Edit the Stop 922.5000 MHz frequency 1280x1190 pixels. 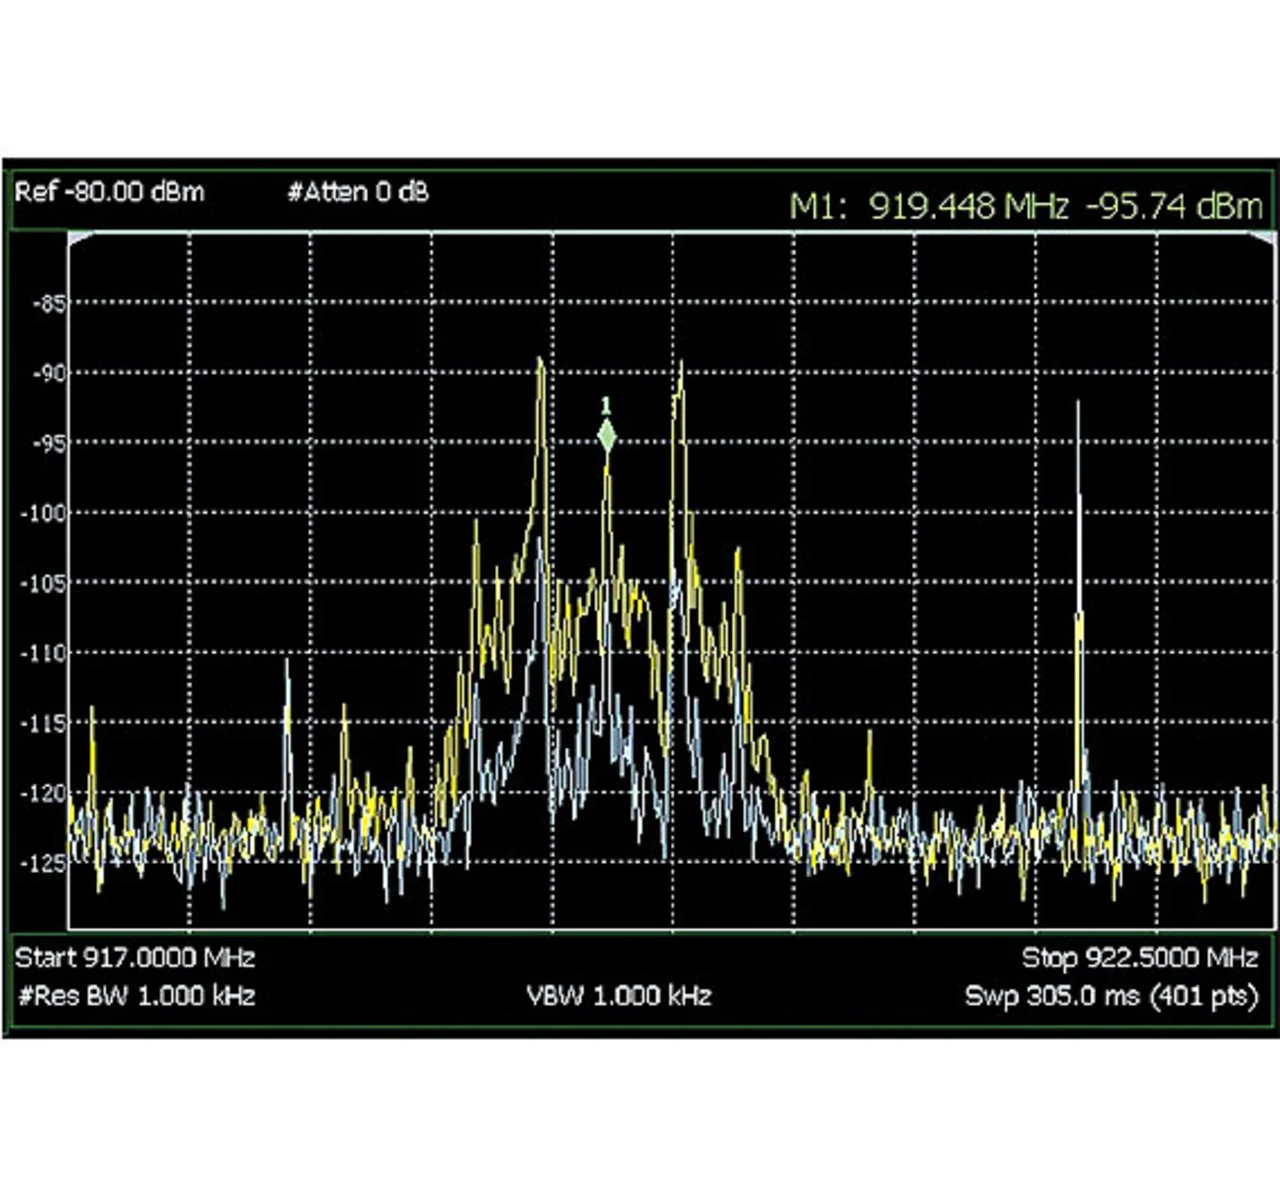tap(1139, 958)
